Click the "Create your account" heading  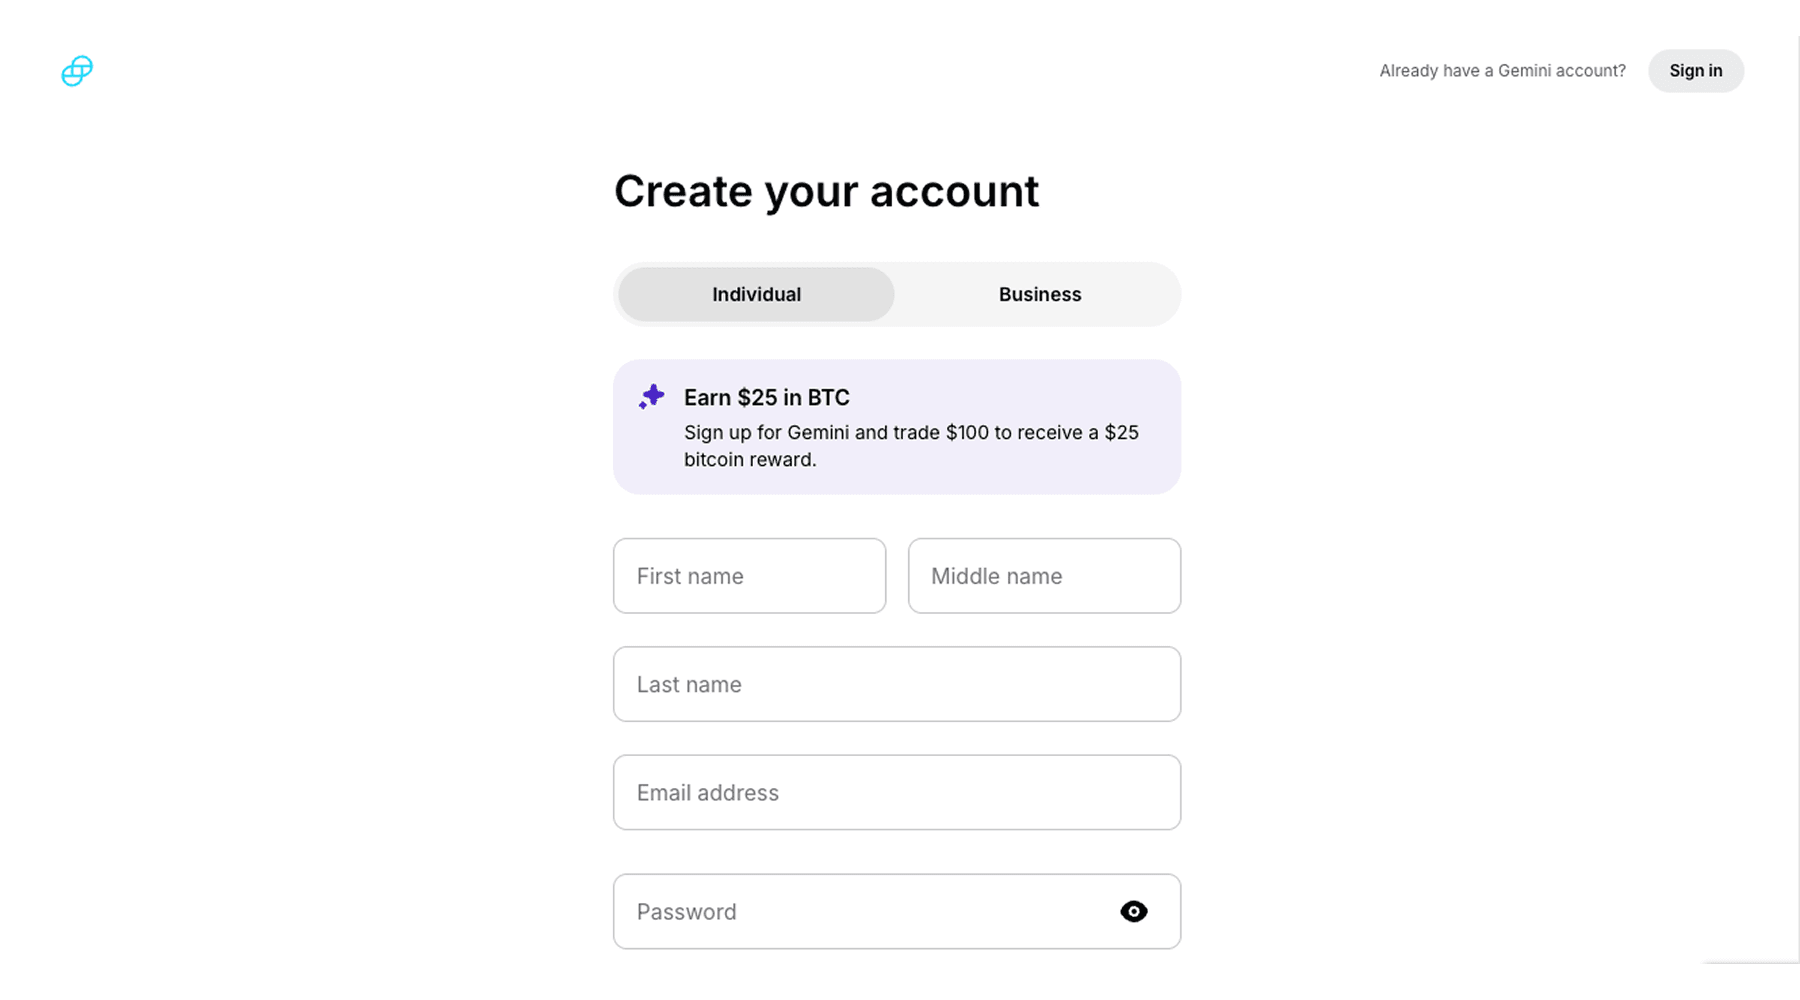(826, 191)
